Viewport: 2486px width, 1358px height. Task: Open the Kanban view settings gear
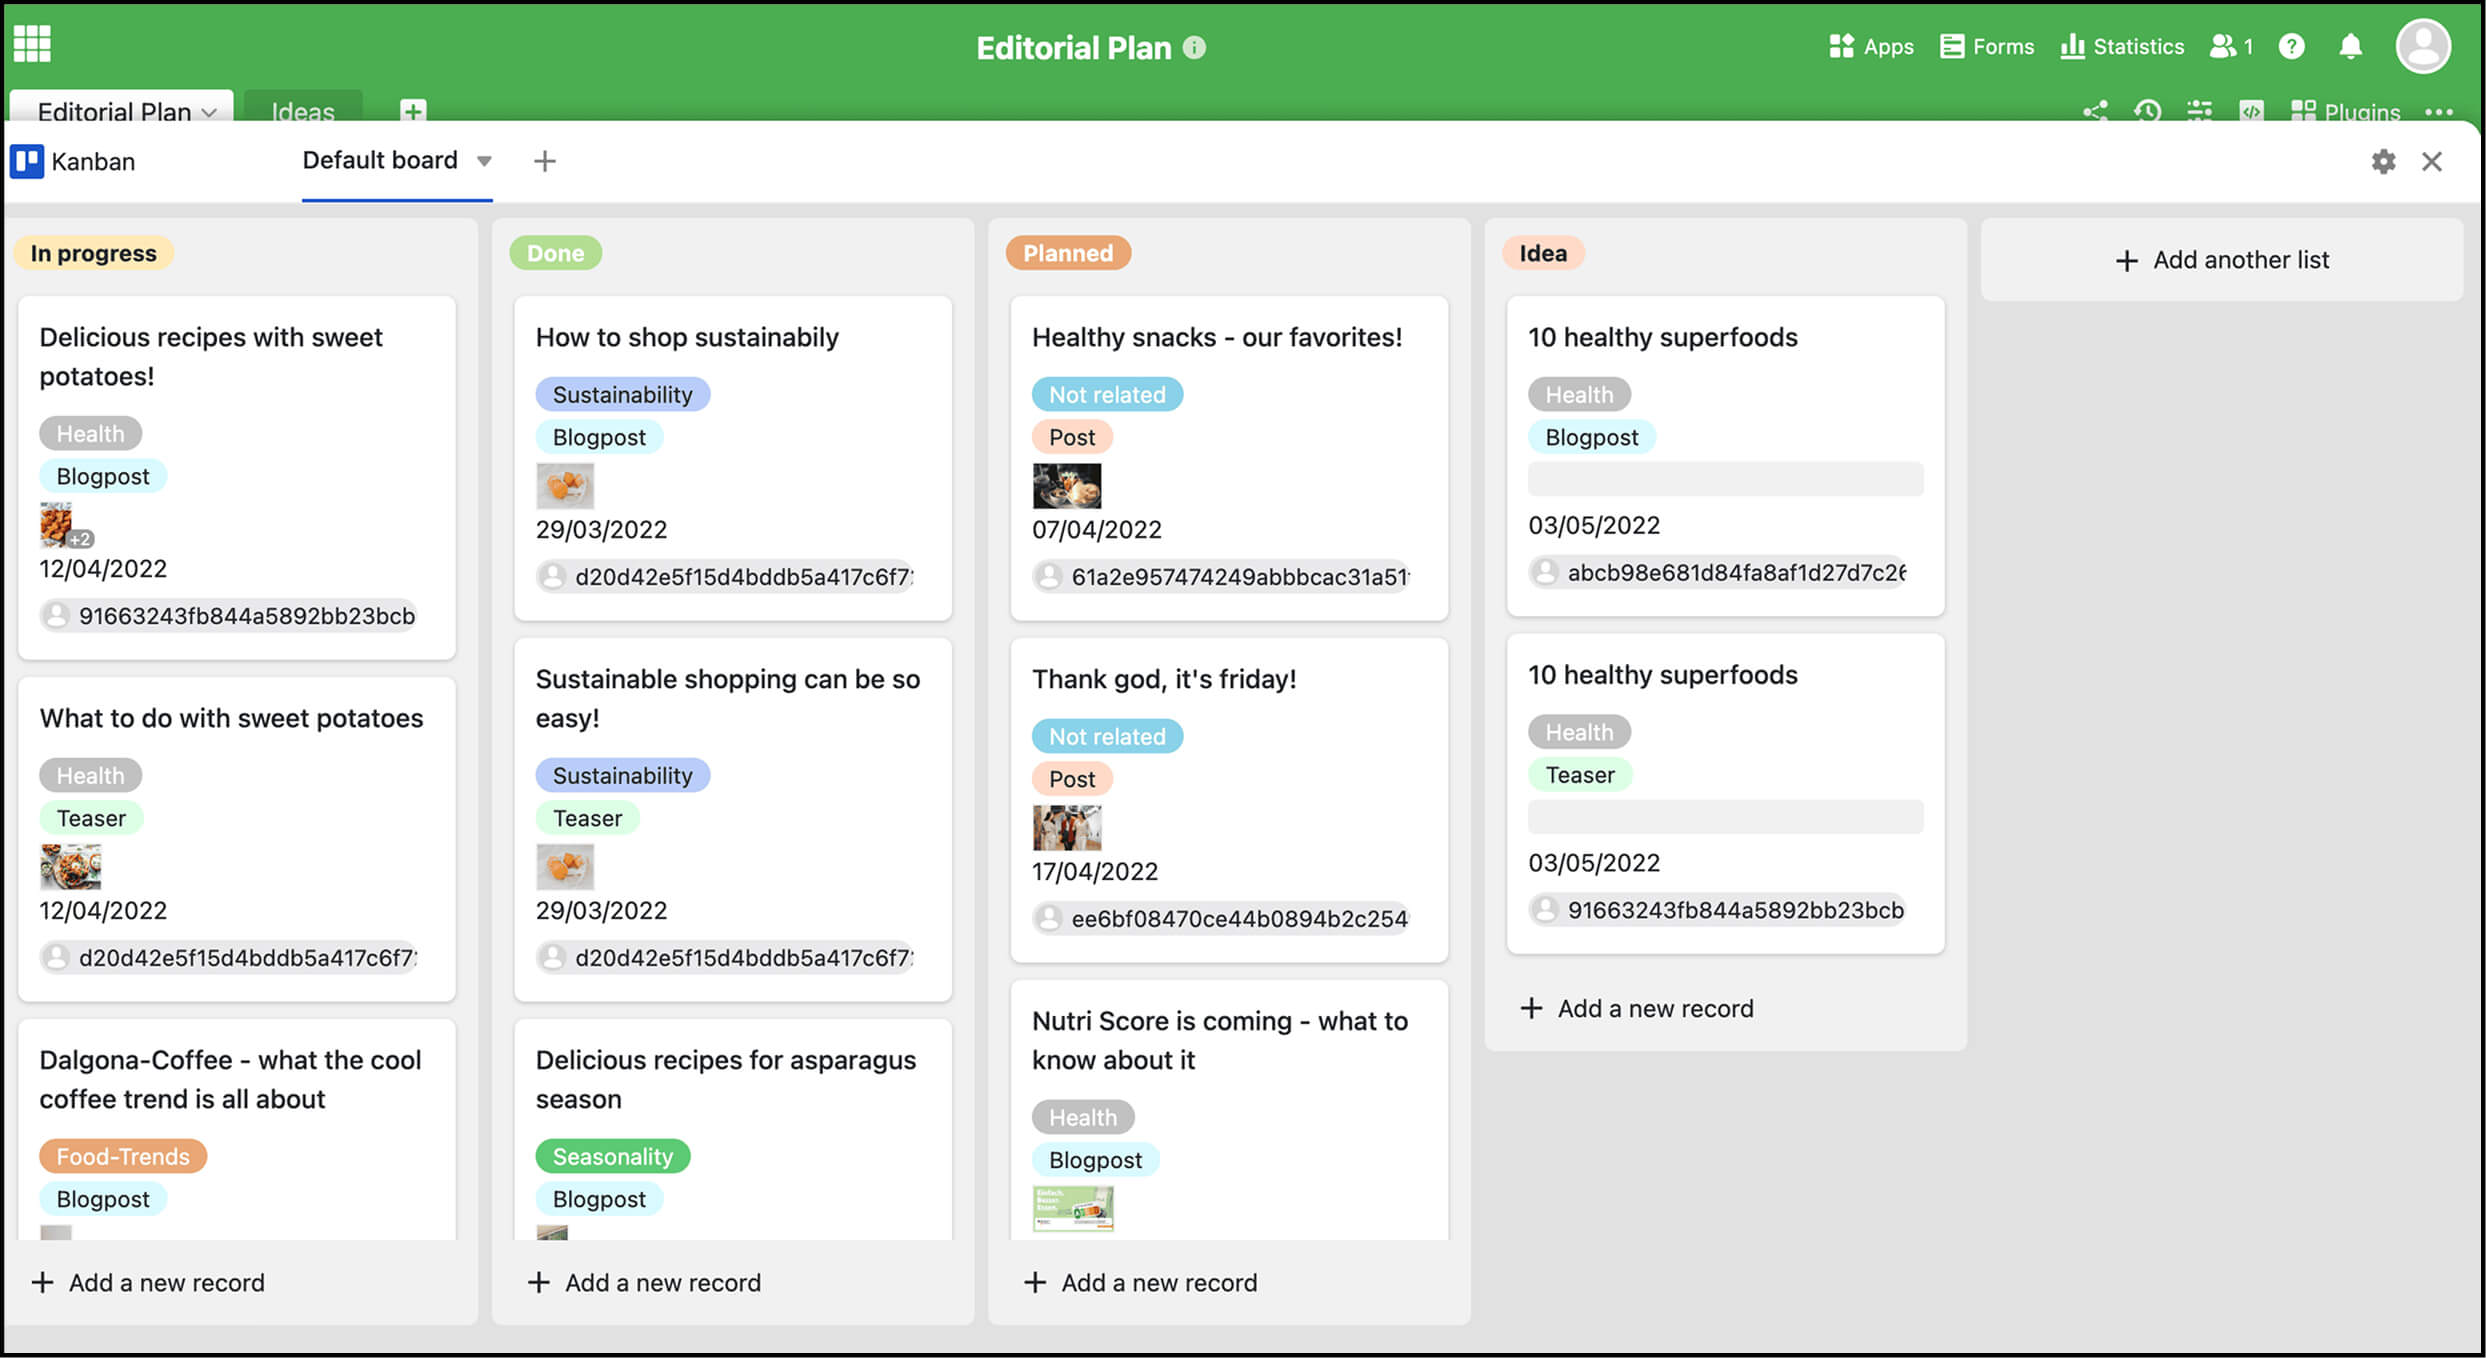pyautogui.click(x=2384, y=161)
